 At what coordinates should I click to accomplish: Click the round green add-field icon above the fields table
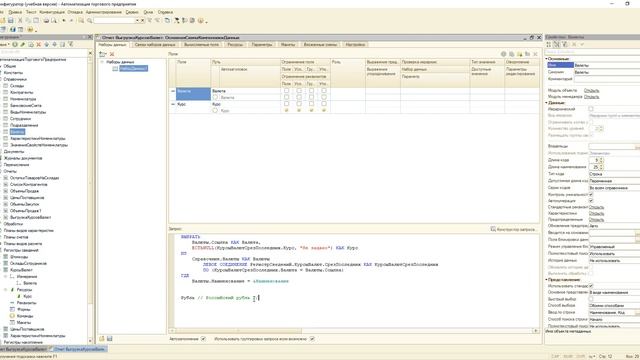504,54
